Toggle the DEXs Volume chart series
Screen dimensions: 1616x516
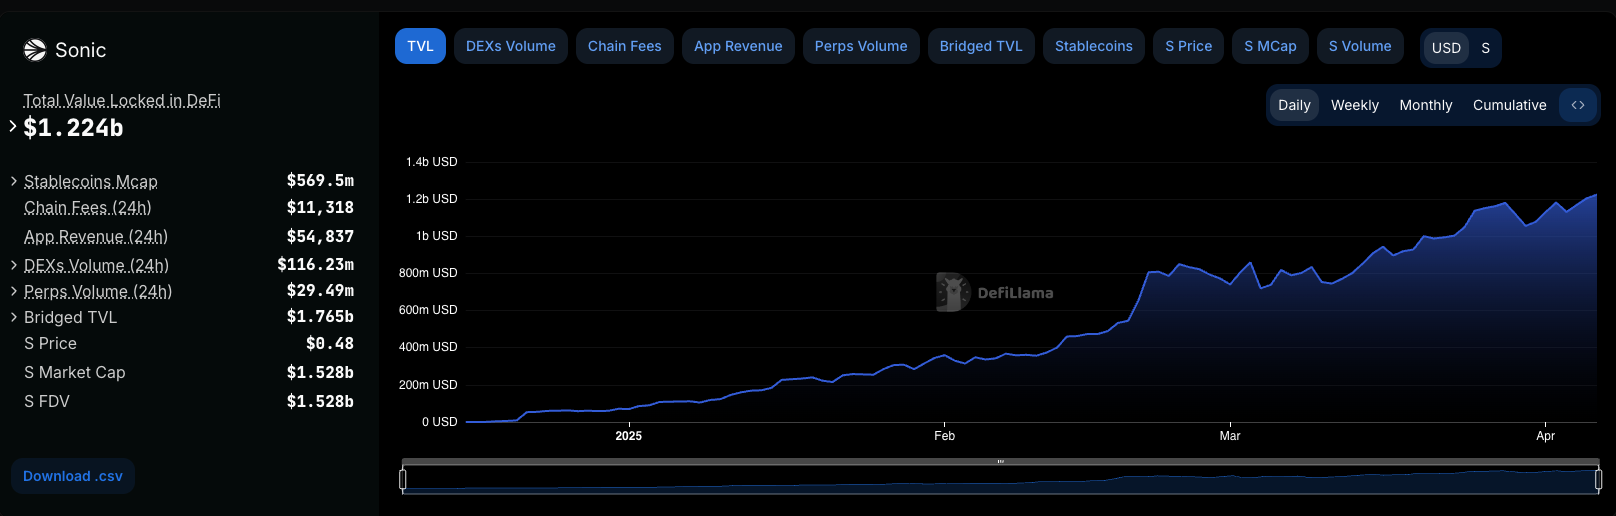[511, 46]
